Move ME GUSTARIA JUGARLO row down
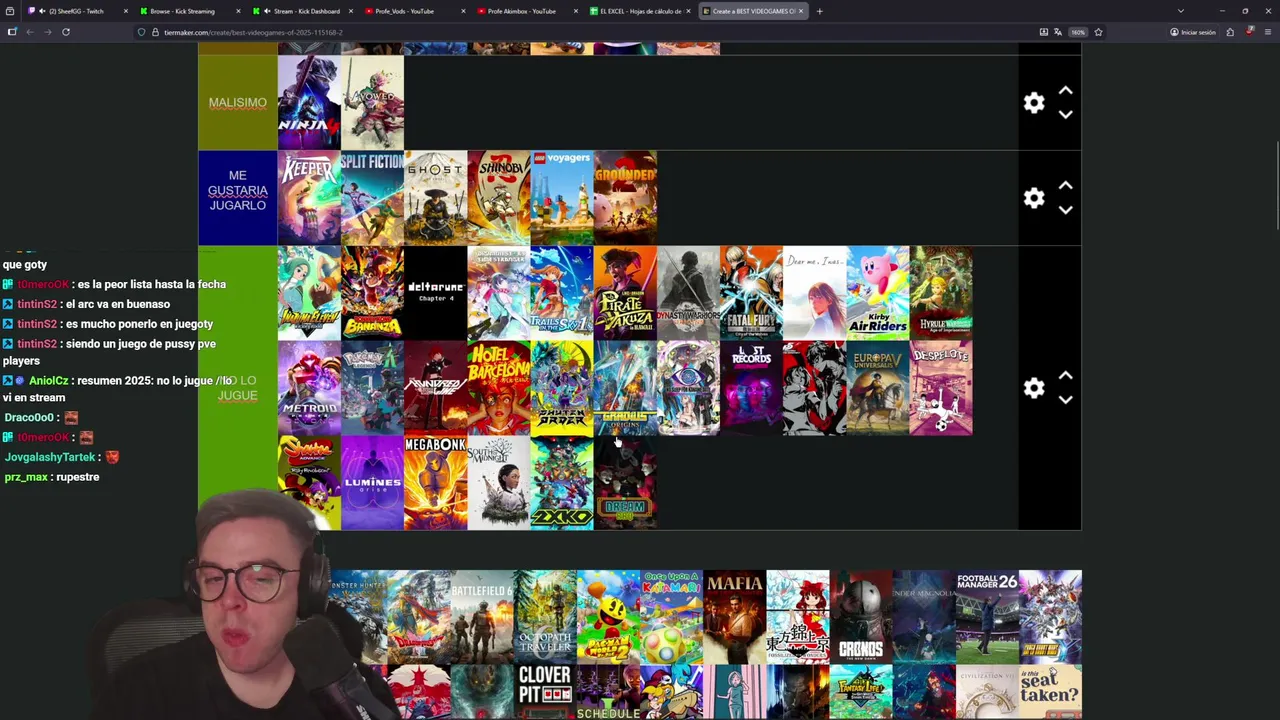This screenshot has width=1280, height=720. point(1066,210)
